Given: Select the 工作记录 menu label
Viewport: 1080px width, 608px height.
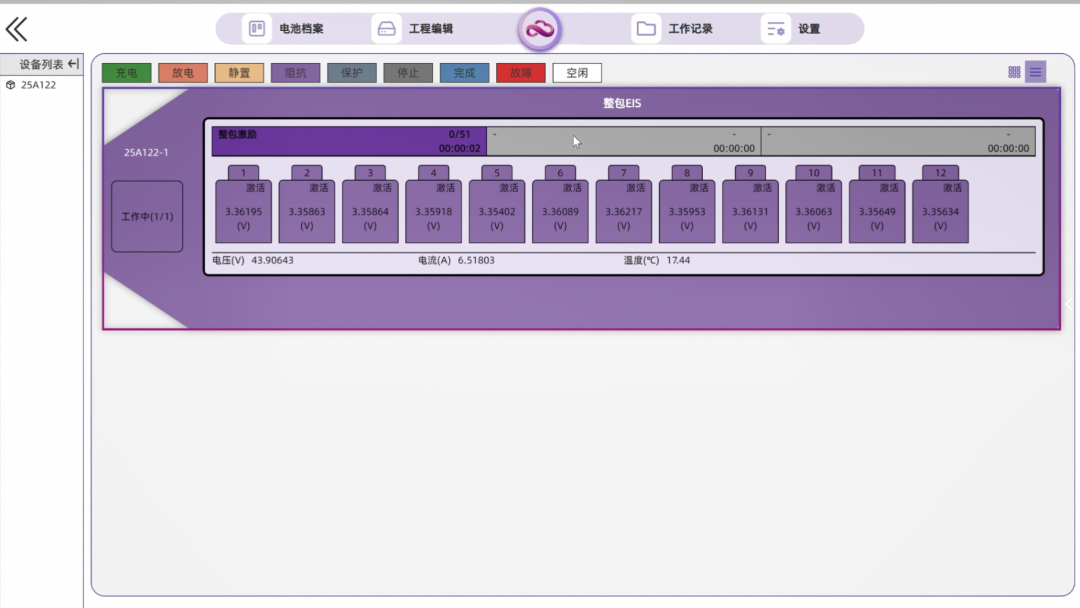Looking at the screenshot, I should (x=690, y=29).
